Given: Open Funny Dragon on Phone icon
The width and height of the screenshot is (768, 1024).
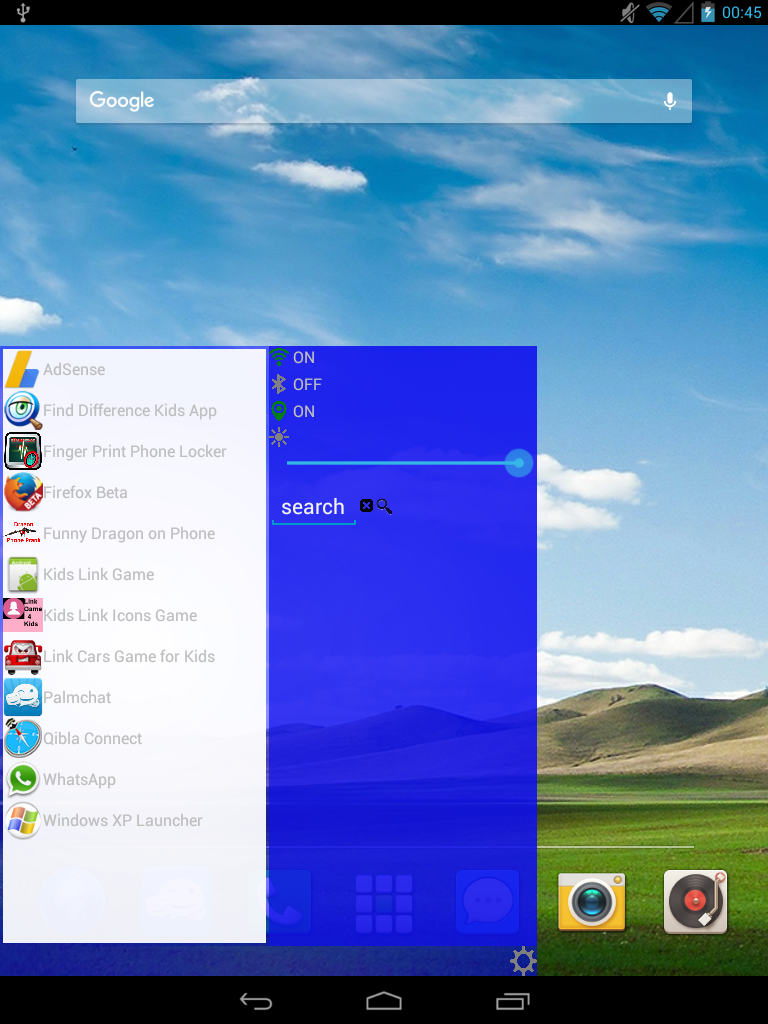Looking at the screenshot, I should click(x=23, y=533).
